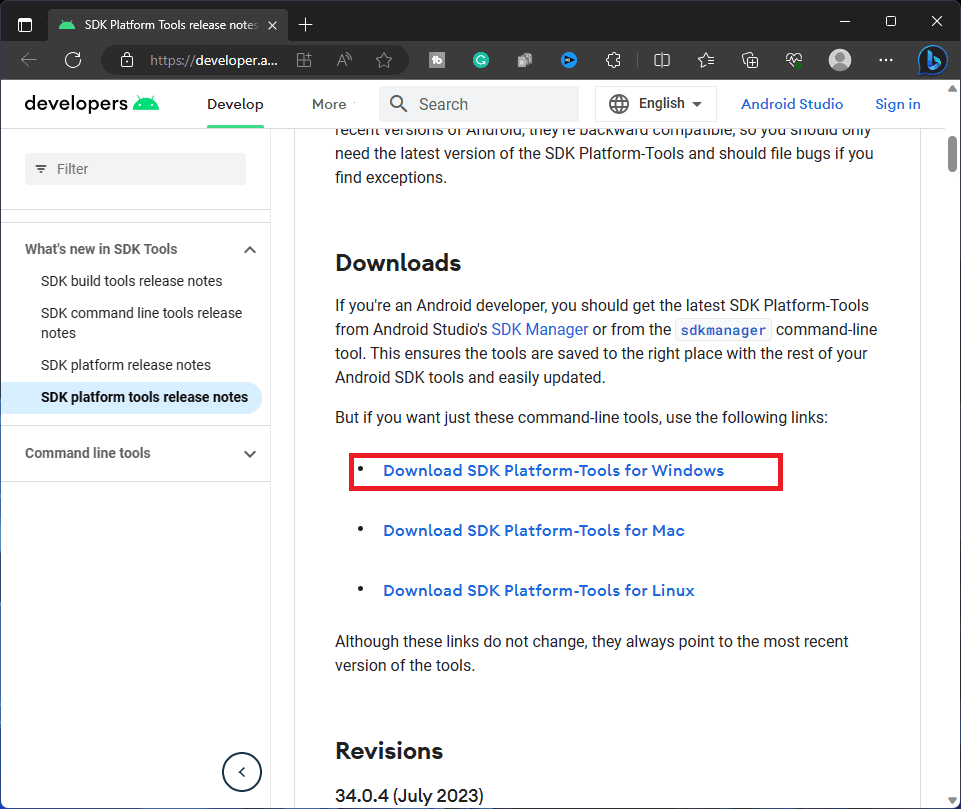Collapse the side navigation panel arrow button

[241, 771]
